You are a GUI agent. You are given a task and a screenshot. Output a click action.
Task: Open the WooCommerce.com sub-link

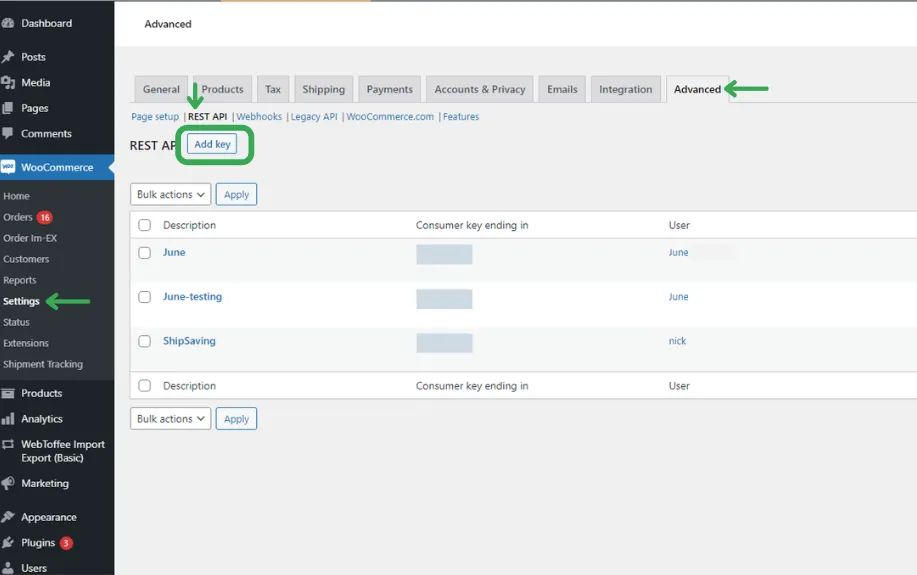pos(390,116)
